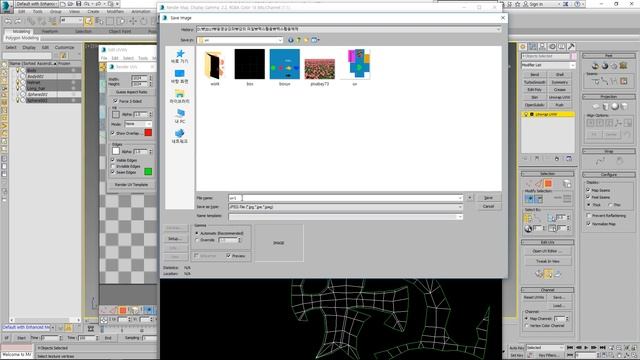Screen dimensions: 640x360
Task: Open the Desktop shortcut in Save Image sidebar
Action: (180, 77)
